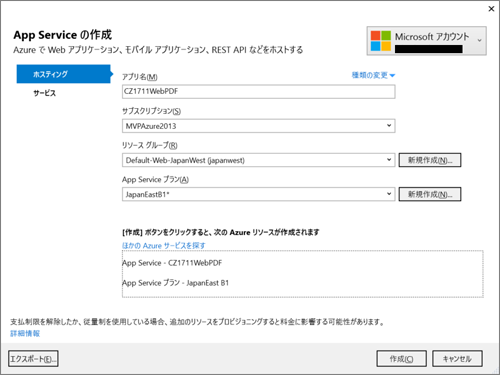Open the 種類の変更 dropdown link

(x=373, y=75)
